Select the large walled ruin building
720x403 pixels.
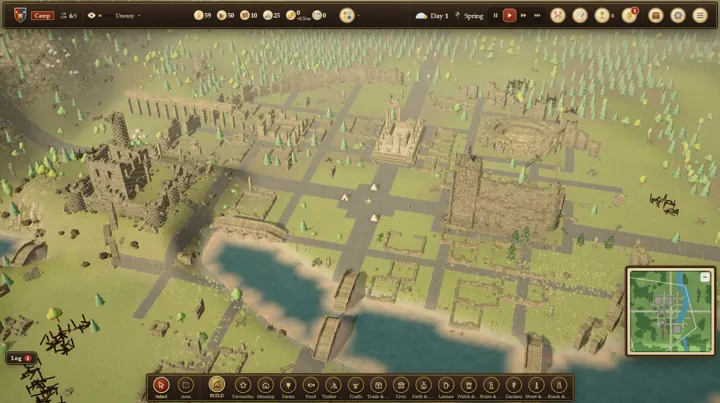(x=505, y=197)
